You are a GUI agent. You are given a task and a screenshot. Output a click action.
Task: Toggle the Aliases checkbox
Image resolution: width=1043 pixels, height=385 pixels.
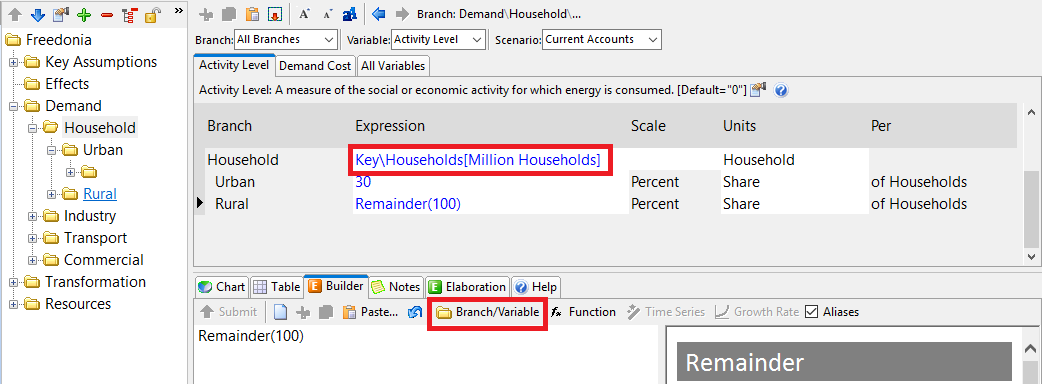click(x=811, y=312)
